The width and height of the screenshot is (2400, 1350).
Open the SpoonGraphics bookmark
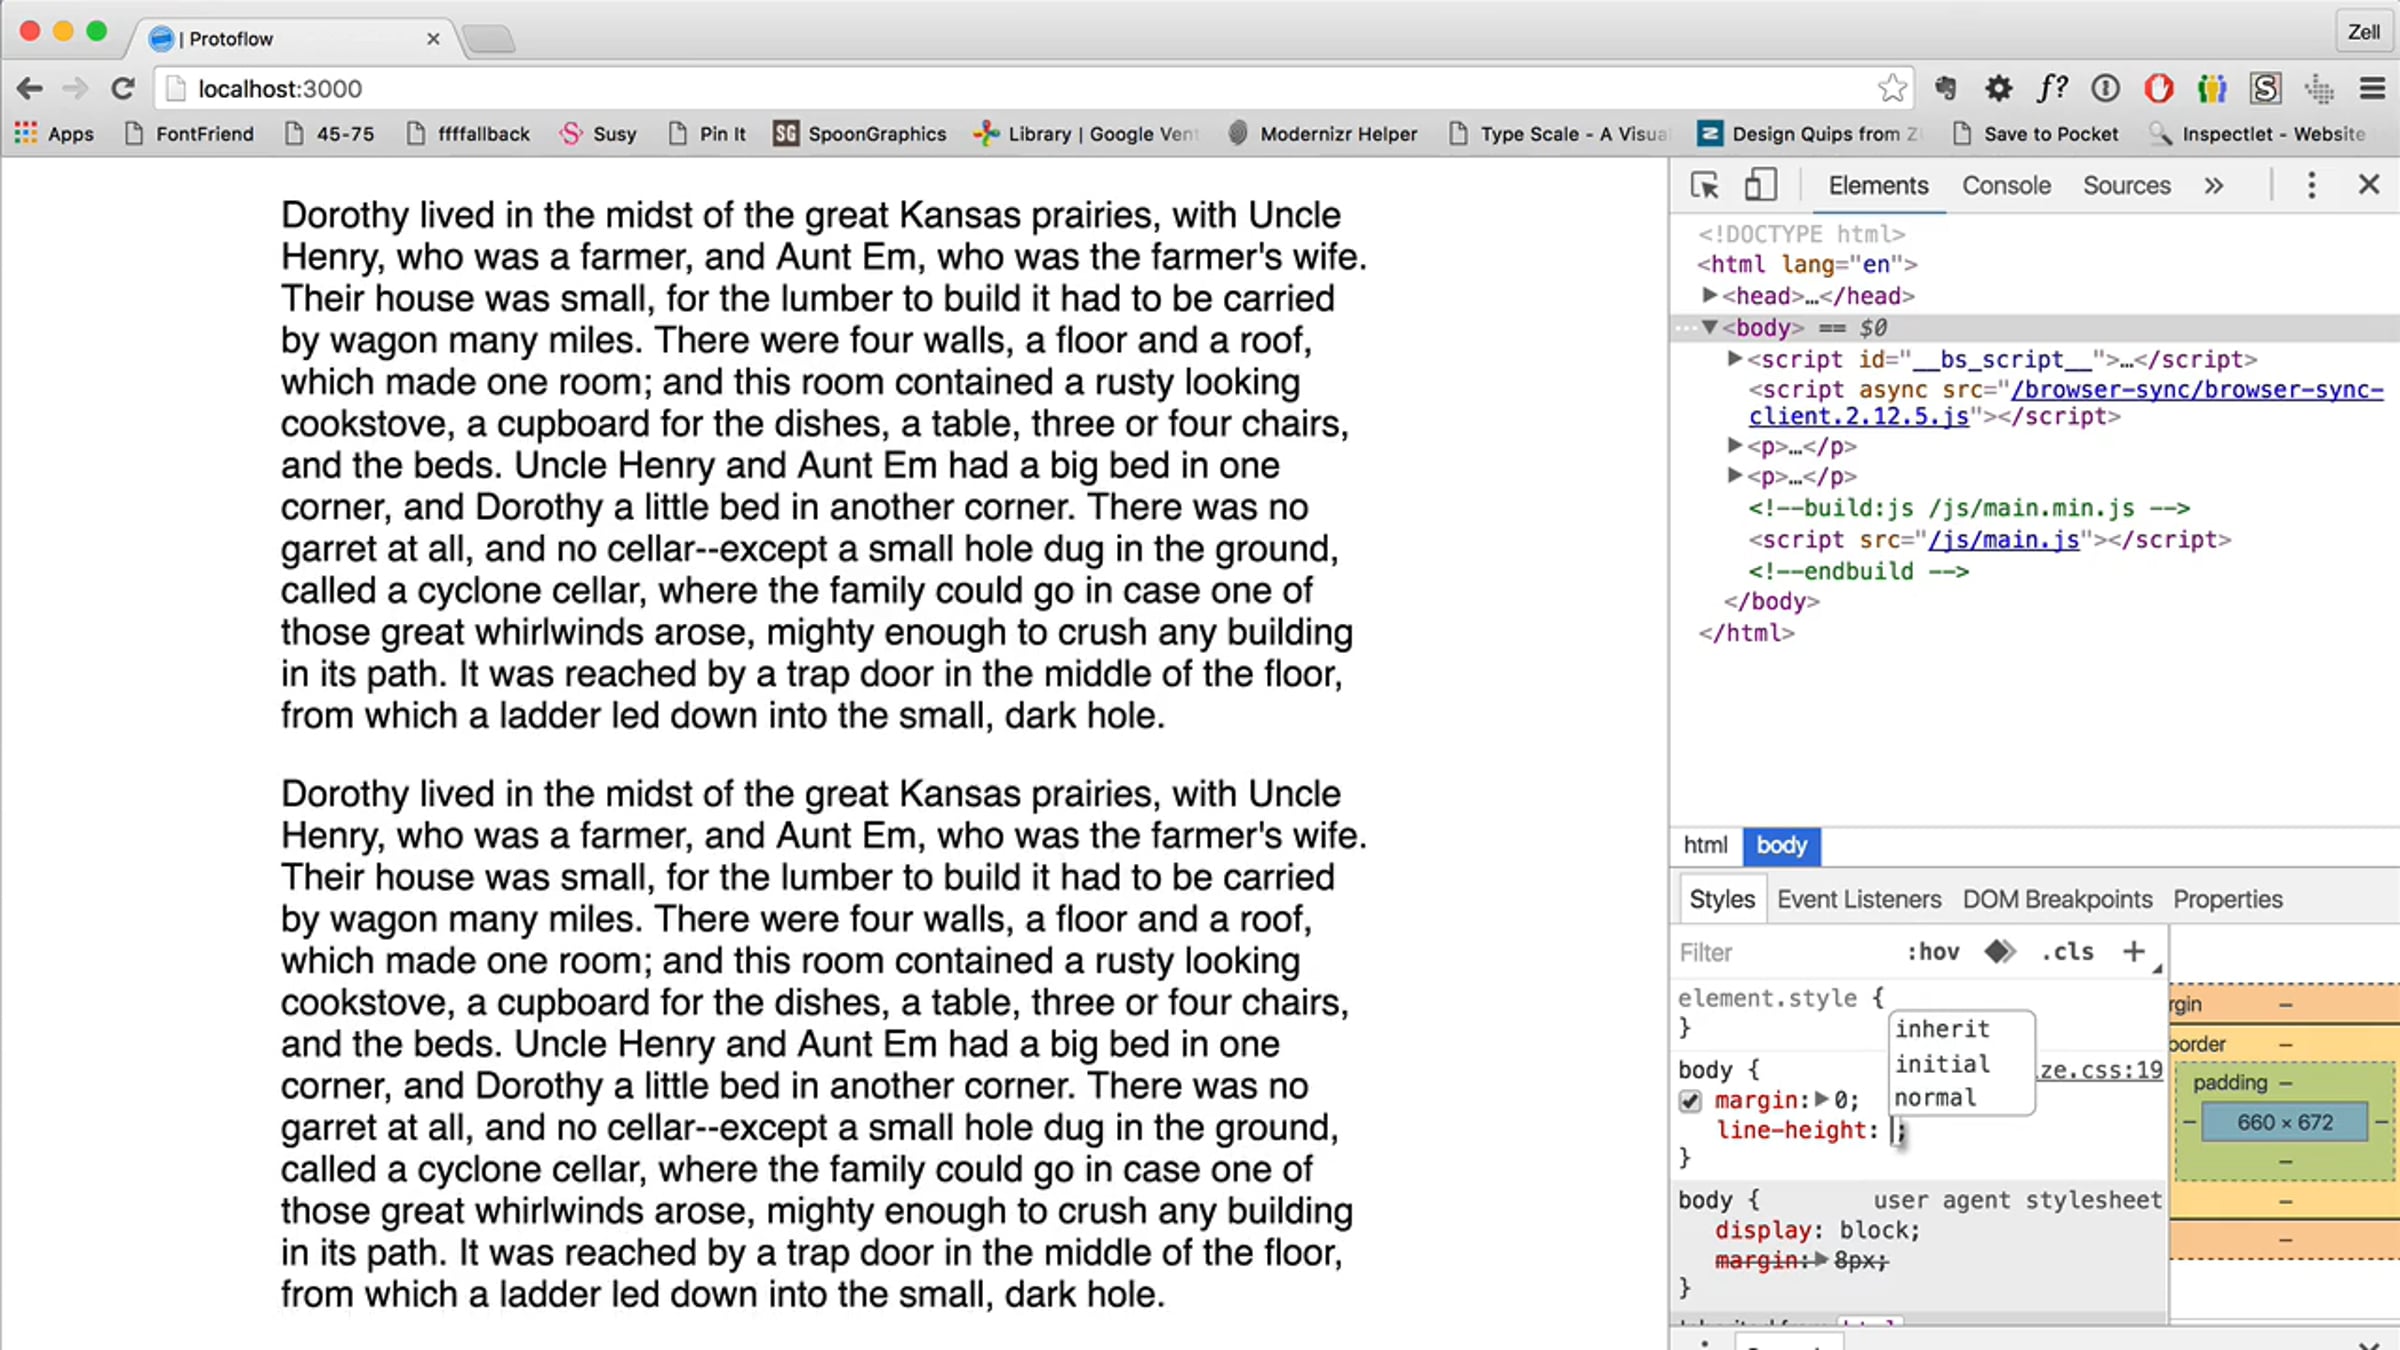860,134
